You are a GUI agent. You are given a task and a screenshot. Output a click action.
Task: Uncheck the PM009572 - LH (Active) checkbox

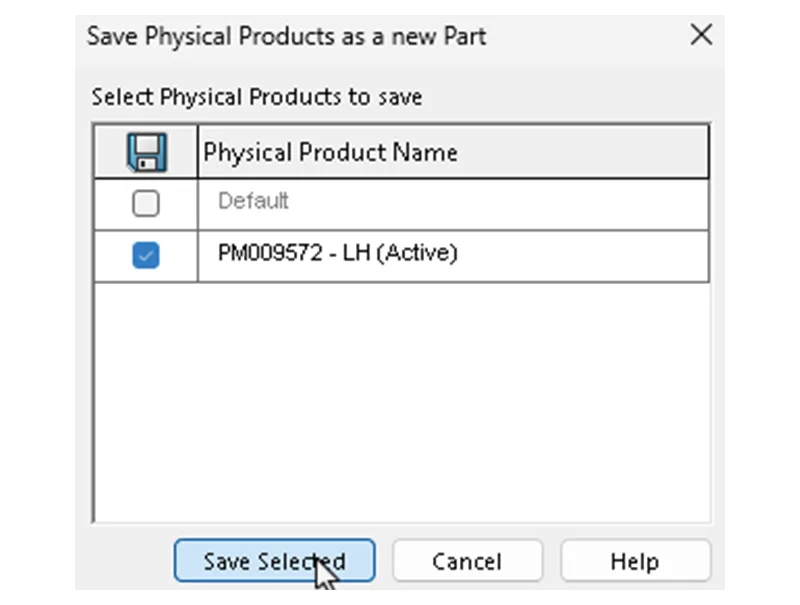click(x=146, y=256)
